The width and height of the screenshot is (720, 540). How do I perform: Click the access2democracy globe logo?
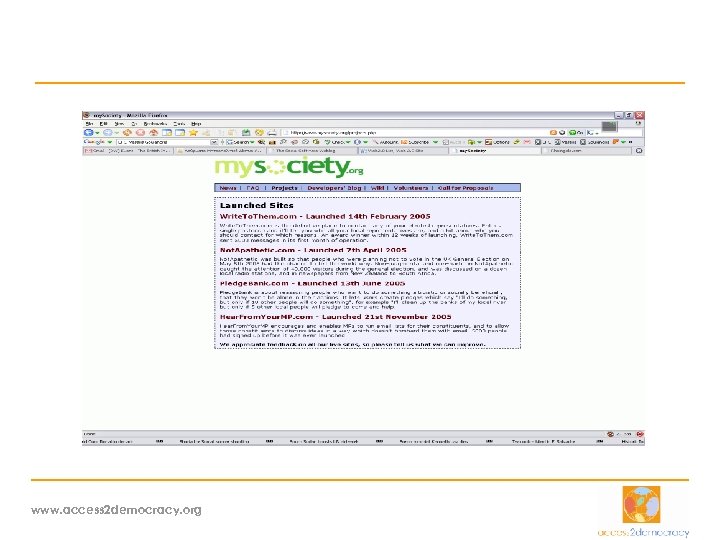tap(641, 504)
